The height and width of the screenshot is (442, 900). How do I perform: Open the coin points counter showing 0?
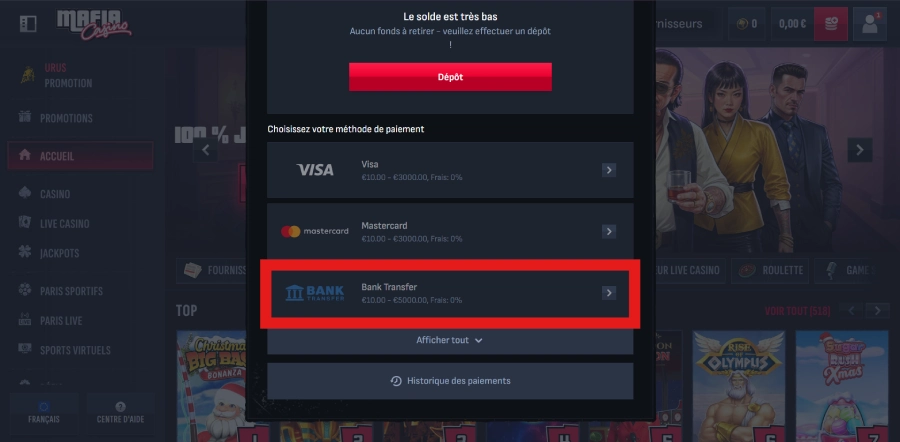click(746, 24)
